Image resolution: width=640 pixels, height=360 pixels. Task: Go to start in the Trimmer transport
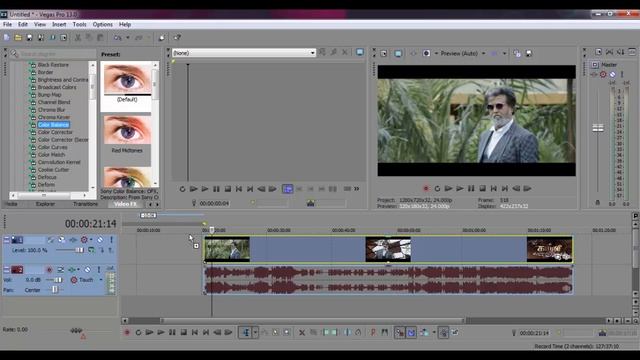pyautogui.click(x=239, y=189)
